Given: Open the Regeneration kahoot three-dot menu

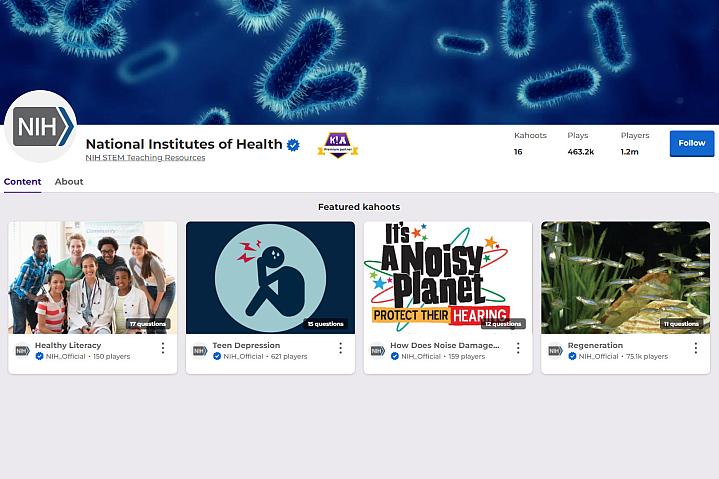Looking at the screenshot, I should 696,348.
